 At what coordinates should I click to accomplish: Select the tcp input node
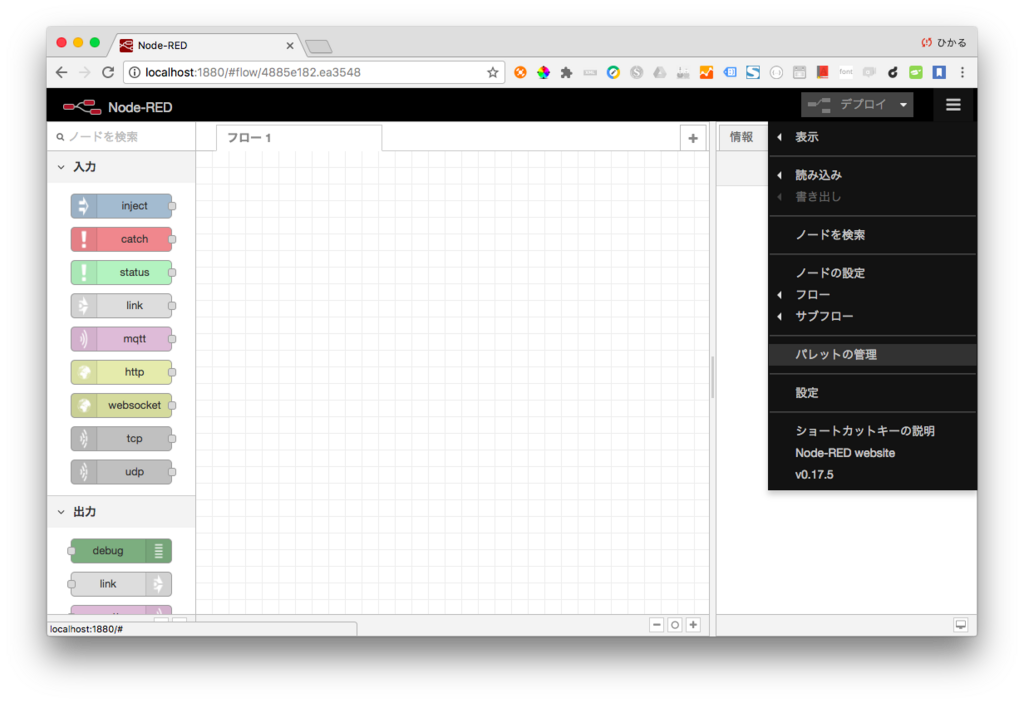coord(121,439)
